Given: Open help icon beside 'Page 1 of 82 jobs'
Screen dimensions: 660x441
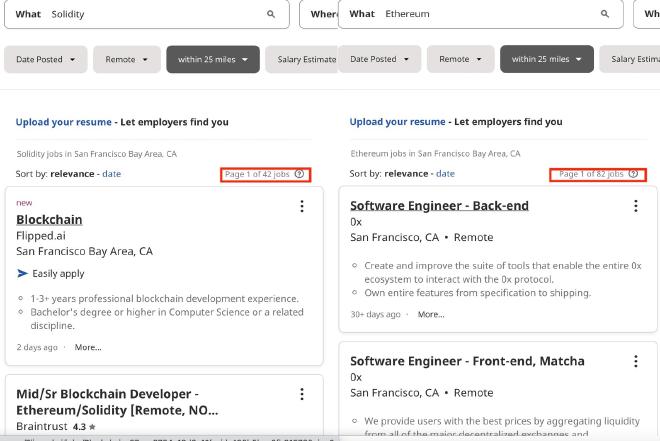Looking at the screenshot, I should click(633, 173).
